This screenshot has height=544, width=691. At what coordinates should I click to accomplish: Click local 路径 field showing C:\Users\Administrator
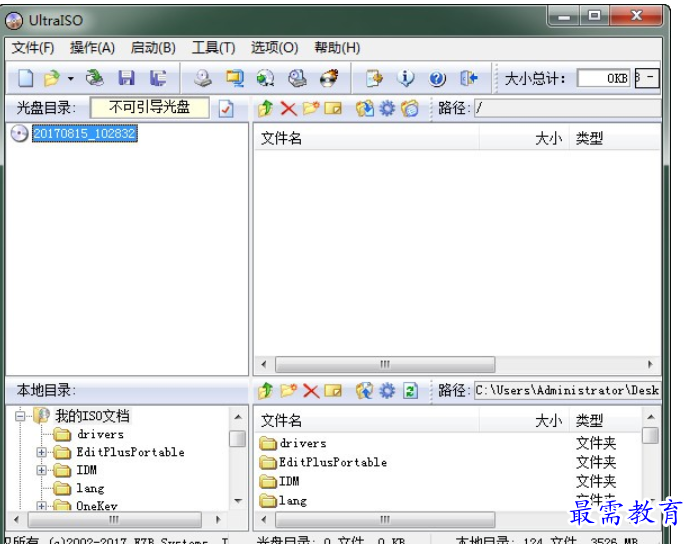point(567,391)
